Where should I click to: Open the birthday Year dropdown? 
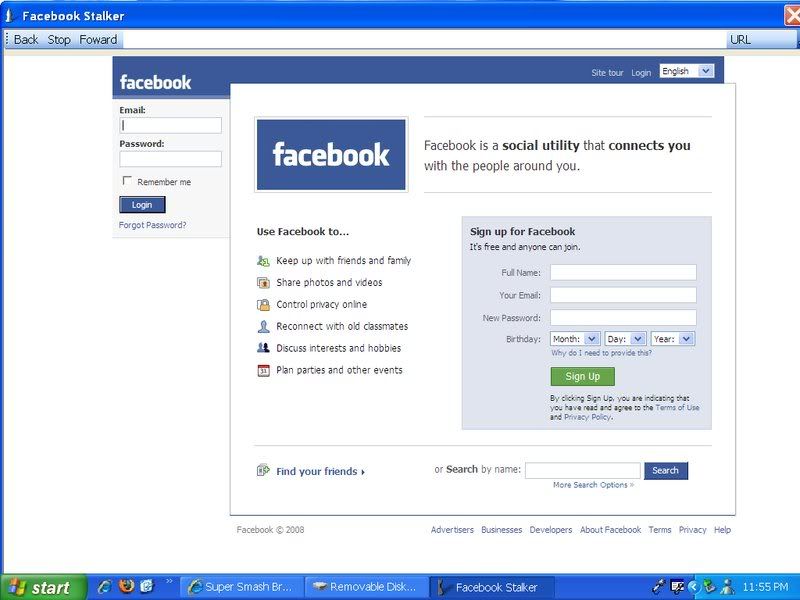(673, 339)
